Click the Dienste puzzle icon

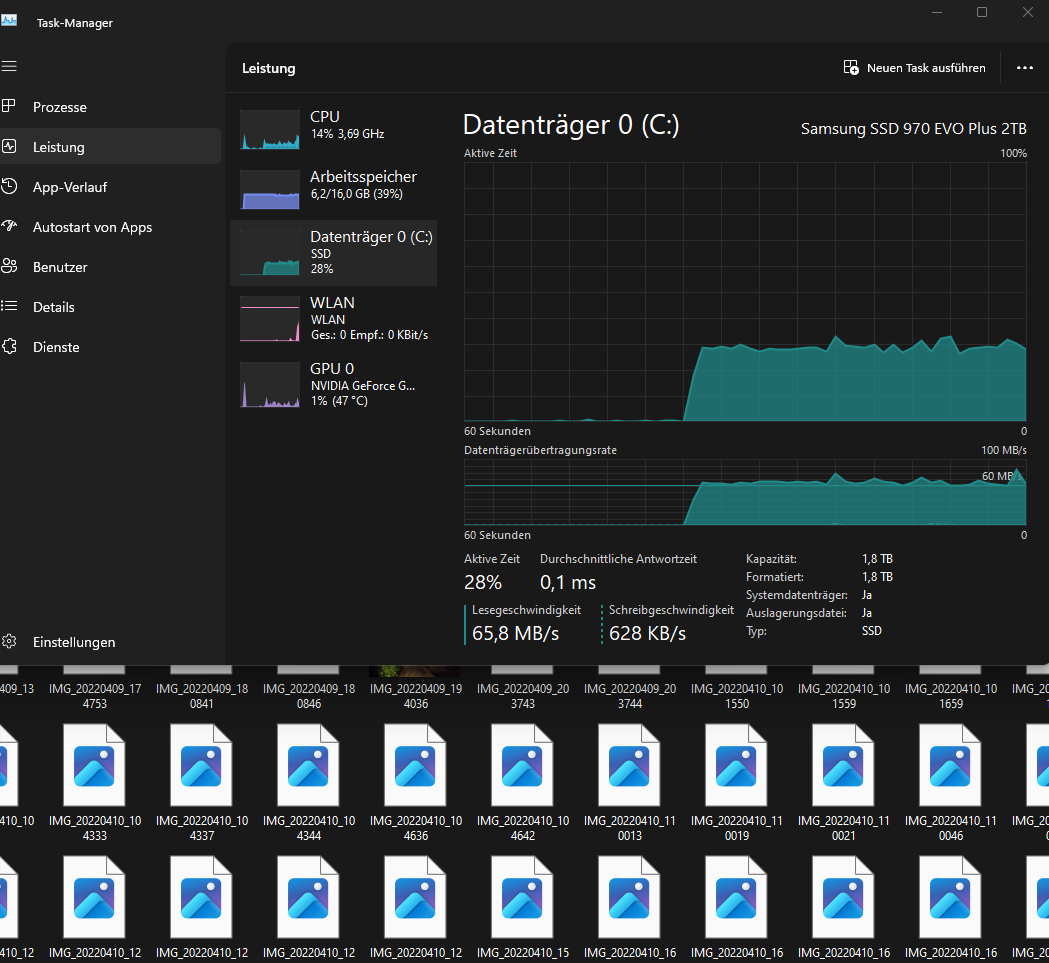(9, 347)
